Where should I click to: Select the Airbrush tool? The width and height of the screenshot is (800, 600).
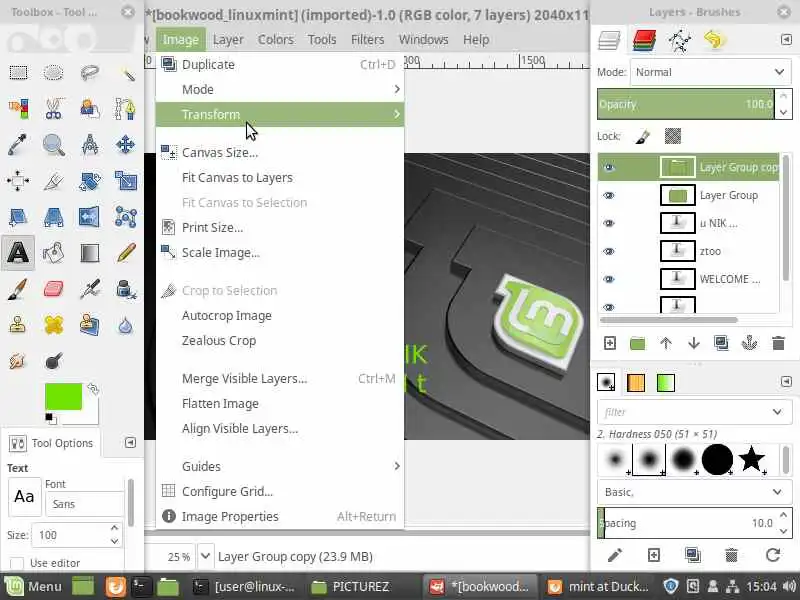pos(90,289)
